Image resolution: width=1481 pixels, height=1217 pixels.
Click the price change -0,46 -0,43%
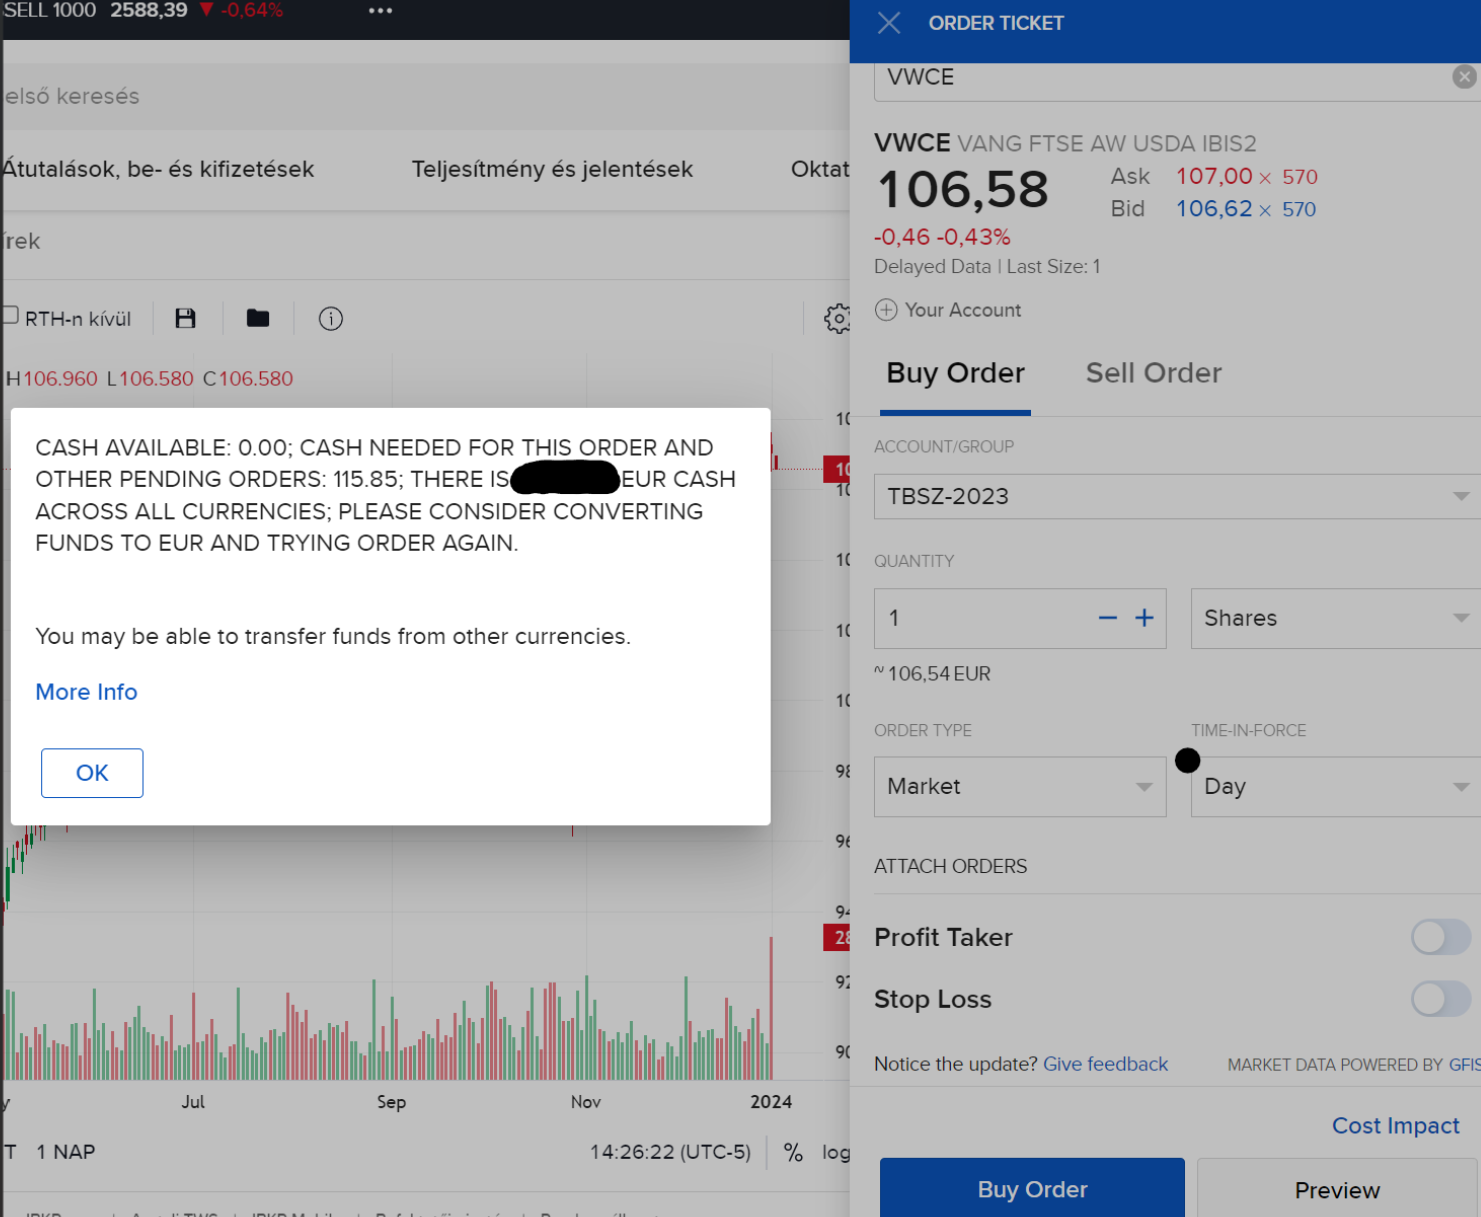(942, 237)
